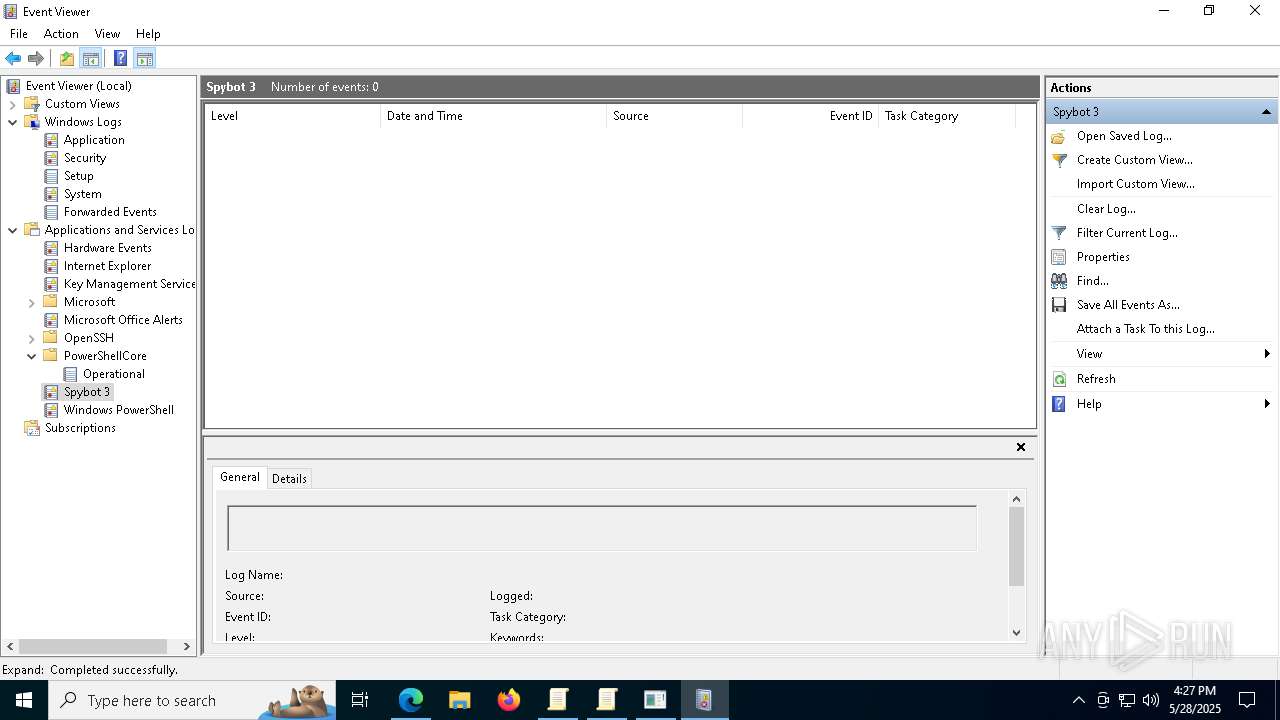Select the Application log icon

tap(52, 140)
